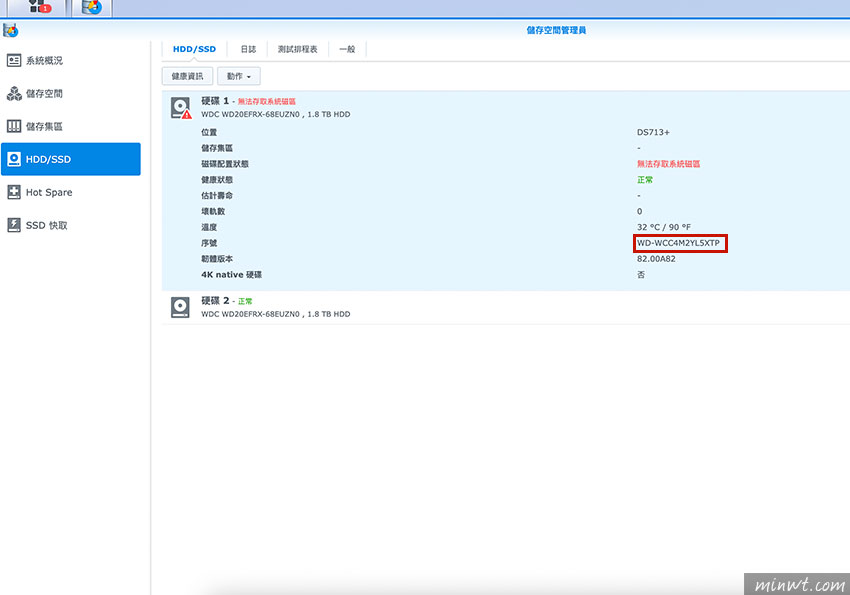This screenshot has height=595, width=850.
Task: Open the 動作 dropdown menu
Action: [x=240, y=75]
